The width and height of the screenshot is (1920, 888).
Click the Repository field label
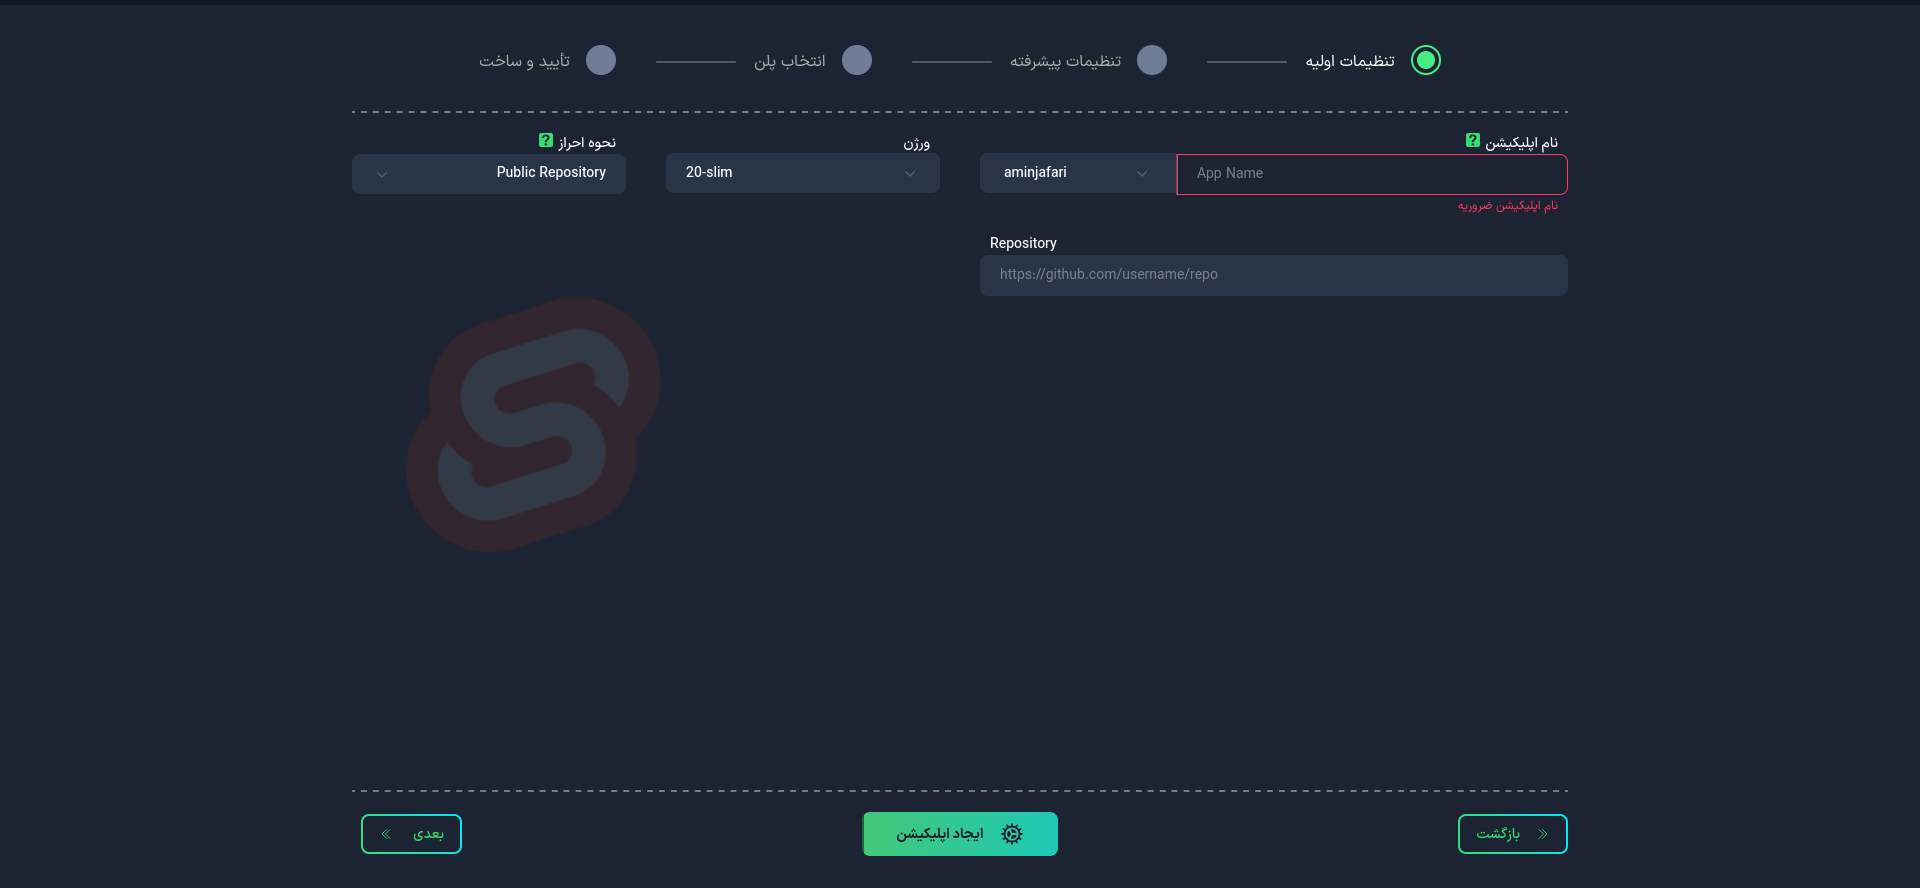pos(1023,243)
